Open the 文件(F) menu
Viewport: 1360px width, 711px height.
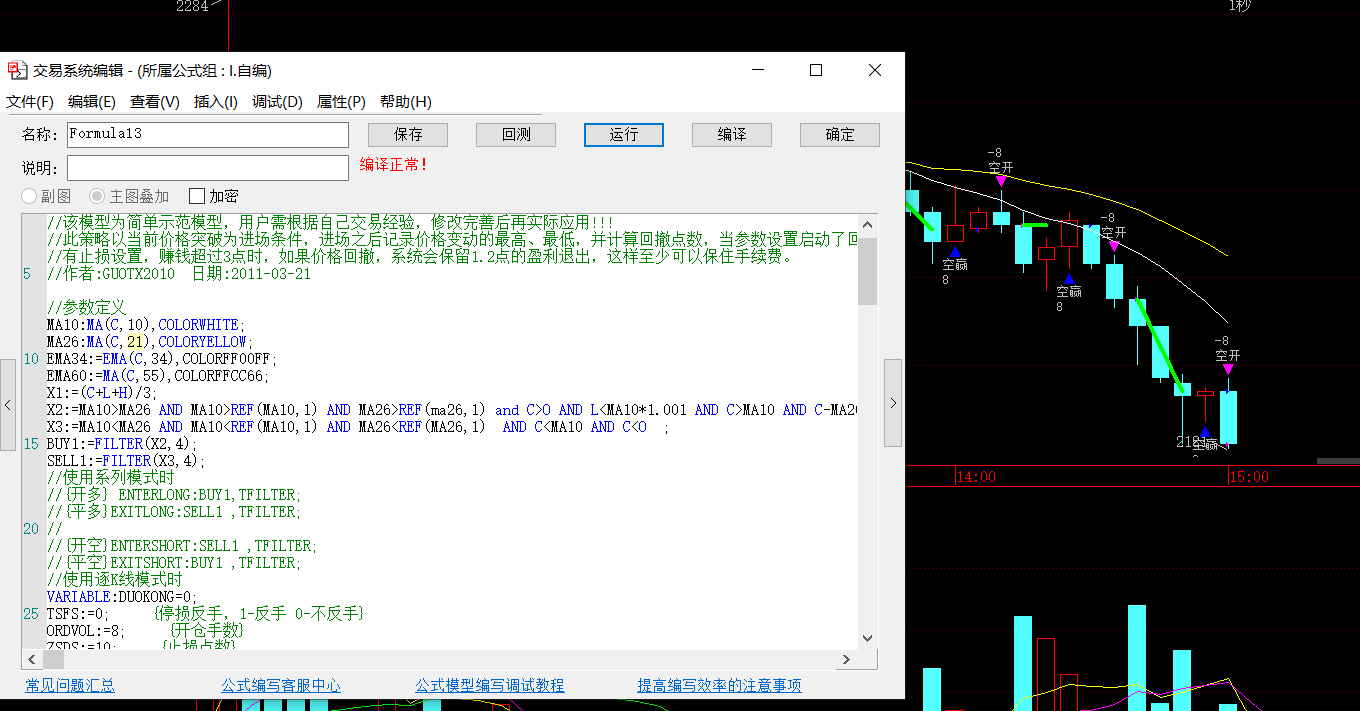pos(30,102)
